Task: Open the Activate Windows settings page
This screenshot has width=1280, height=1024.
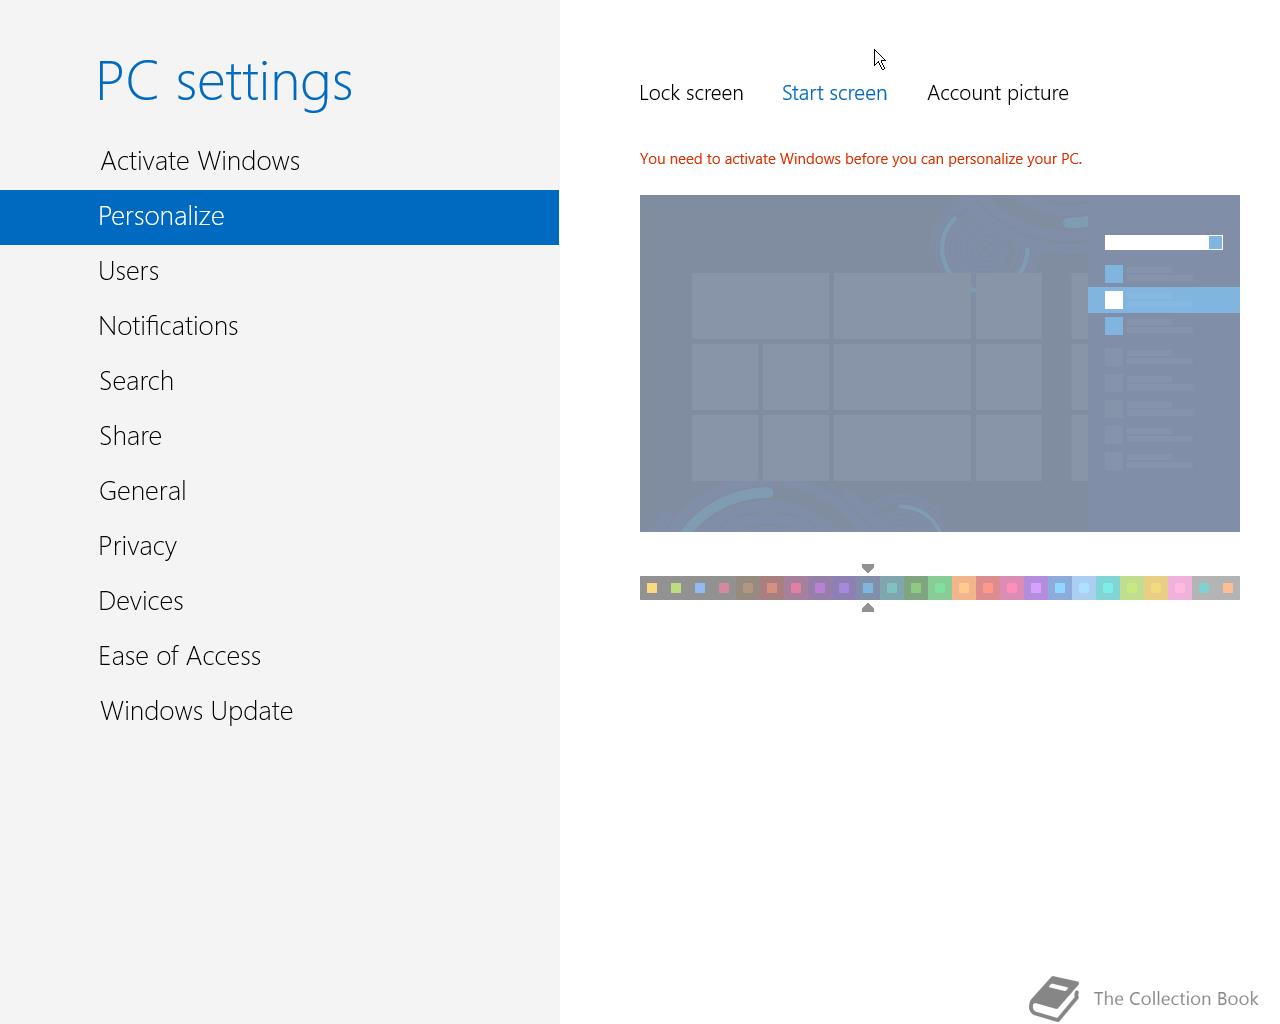Action: [x=200, y=161]
